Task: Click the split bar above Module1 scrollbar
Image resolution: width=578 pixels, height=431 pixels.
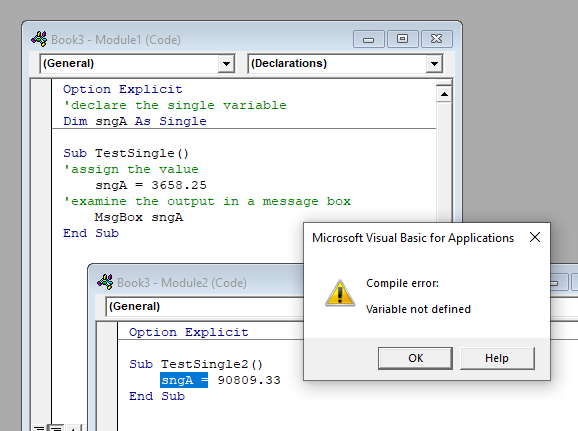Action: pyautogui.click(x=444, y=83)
